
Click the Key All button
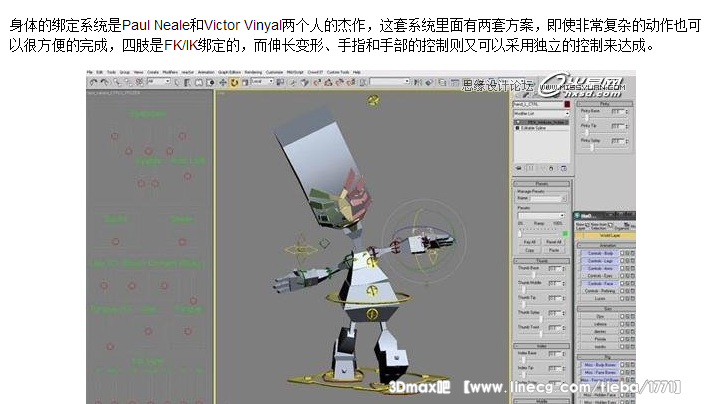[531, 242]
